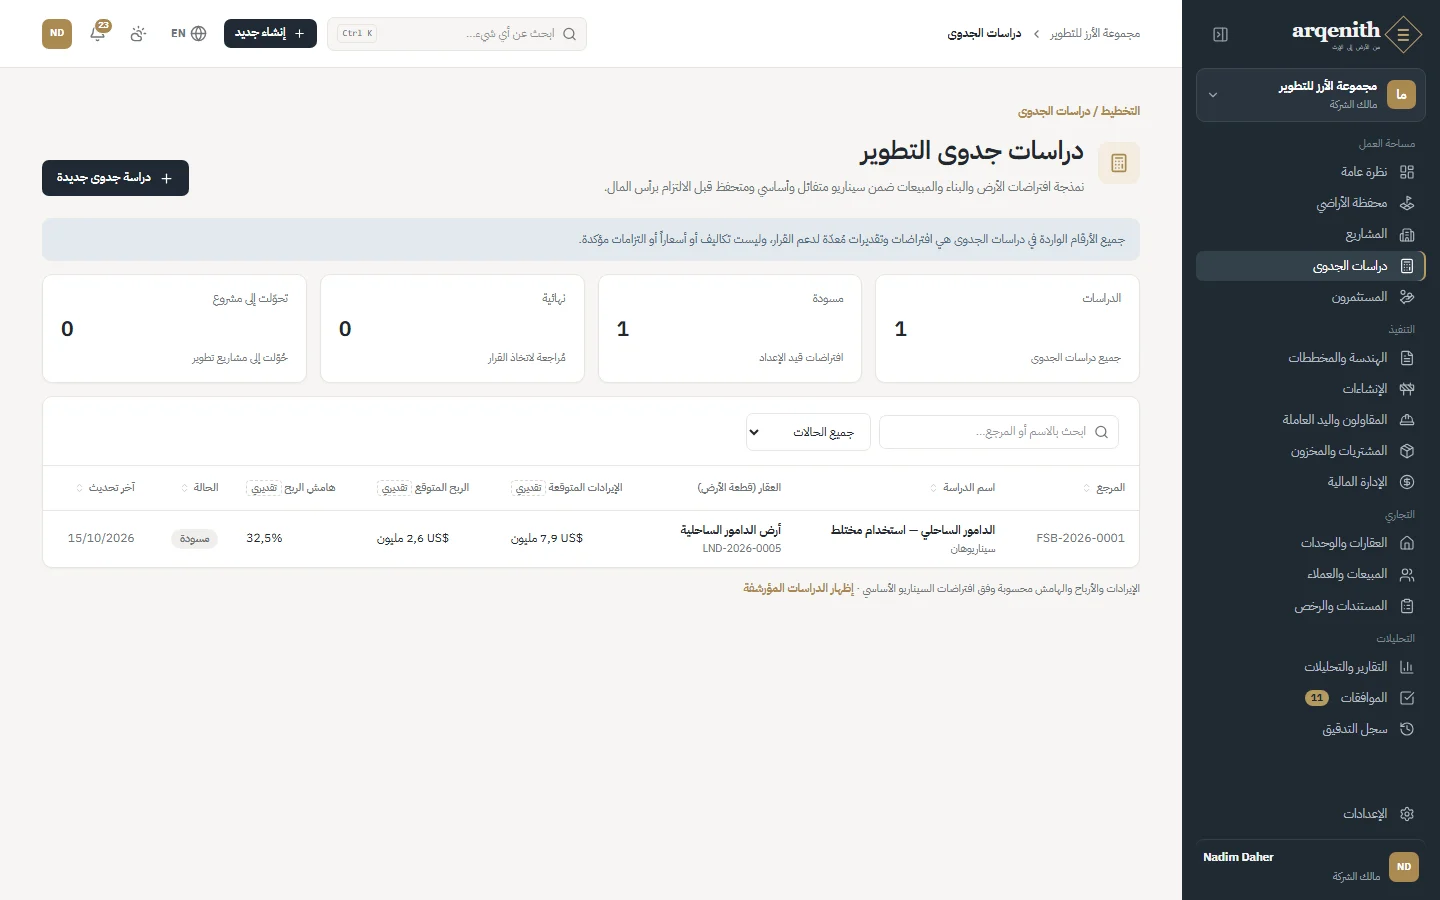1440x900 pixels.
Task: Click the الهندسة والمخططات document icon
Action: click(1407, 358)
